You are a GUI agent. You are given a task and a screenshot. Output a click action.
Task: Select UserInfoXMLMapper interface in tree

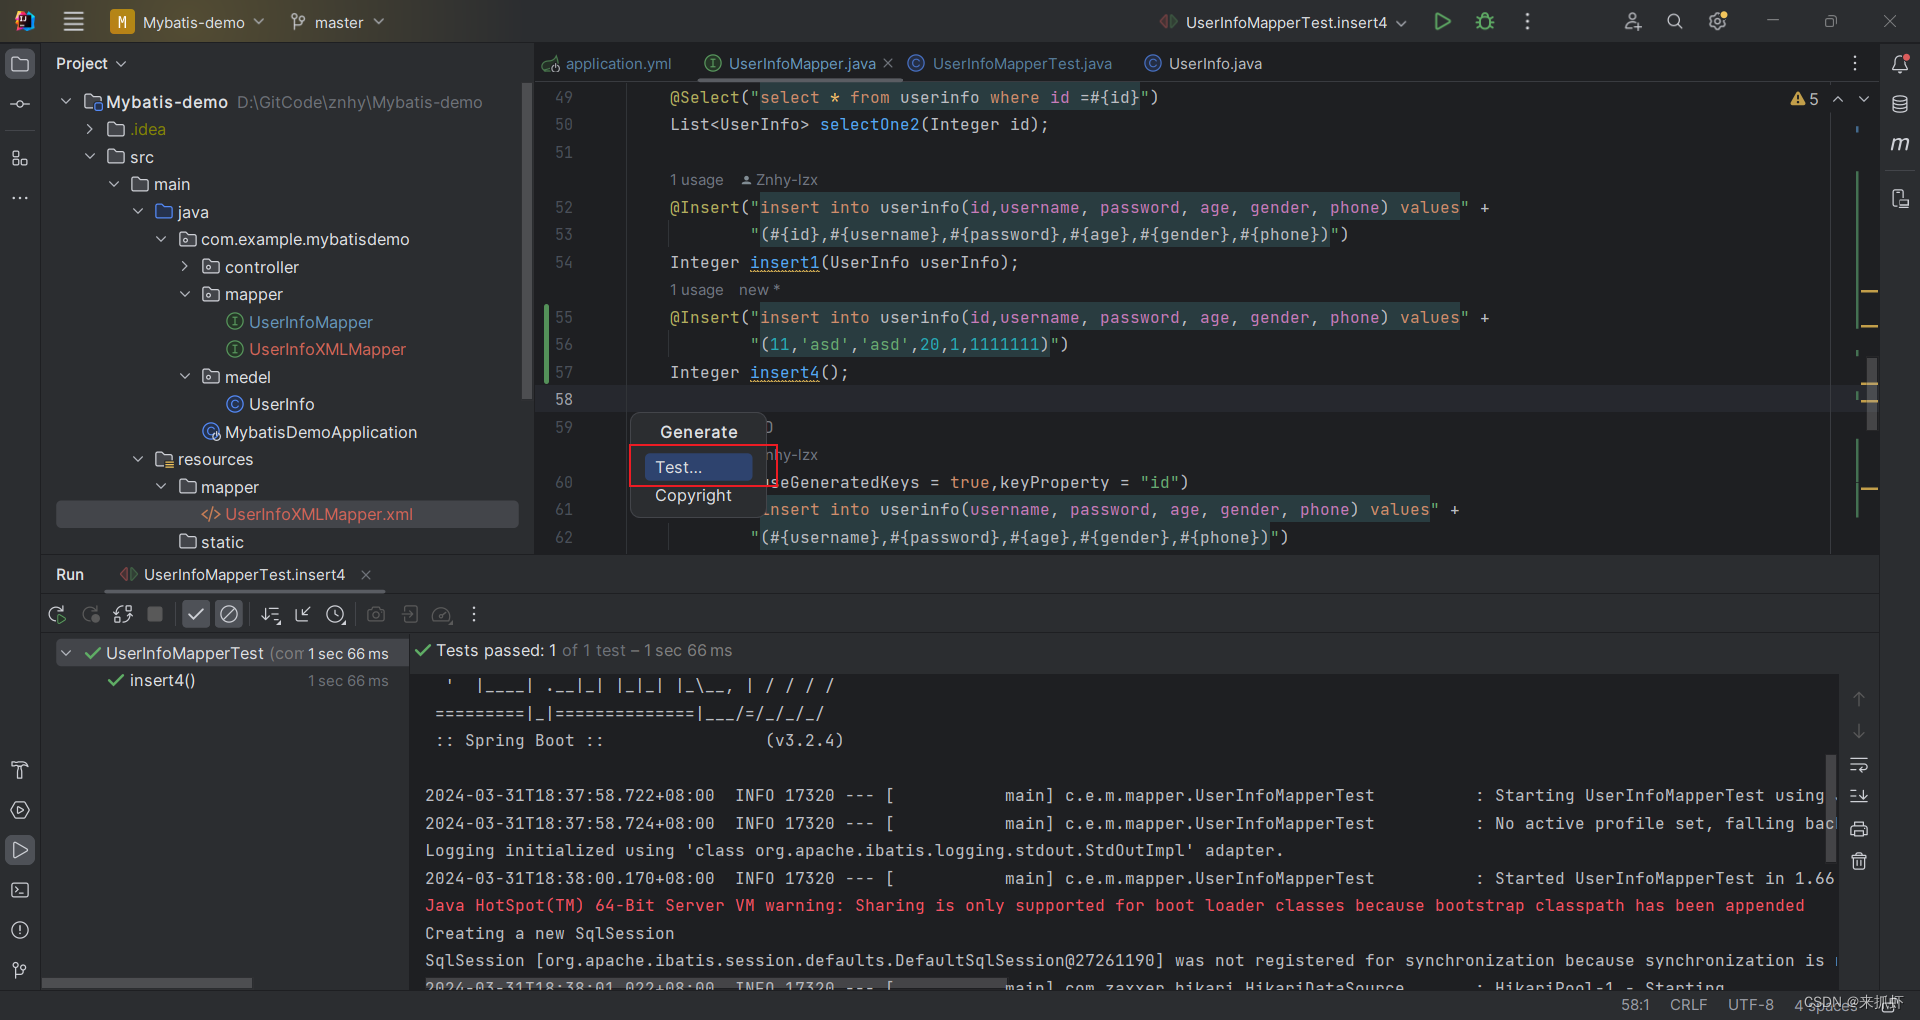pyautogui.click(x=316, y=349)
